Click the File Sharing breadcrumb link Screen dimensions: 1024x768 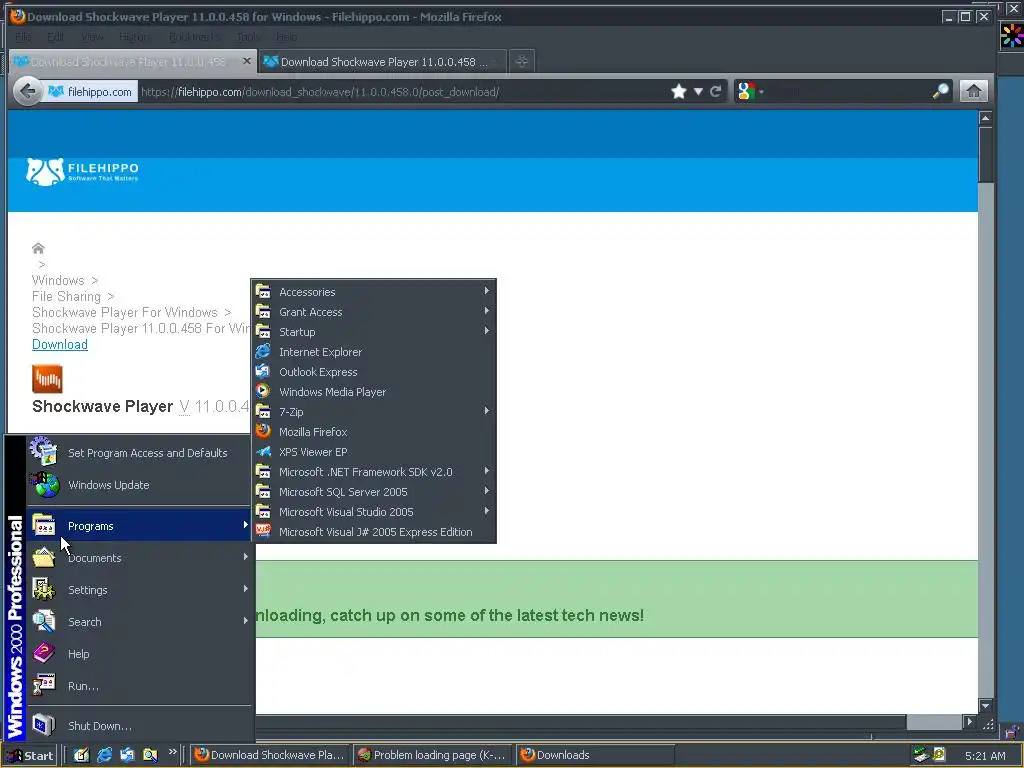pyautogui.click(x=67, y=296)
